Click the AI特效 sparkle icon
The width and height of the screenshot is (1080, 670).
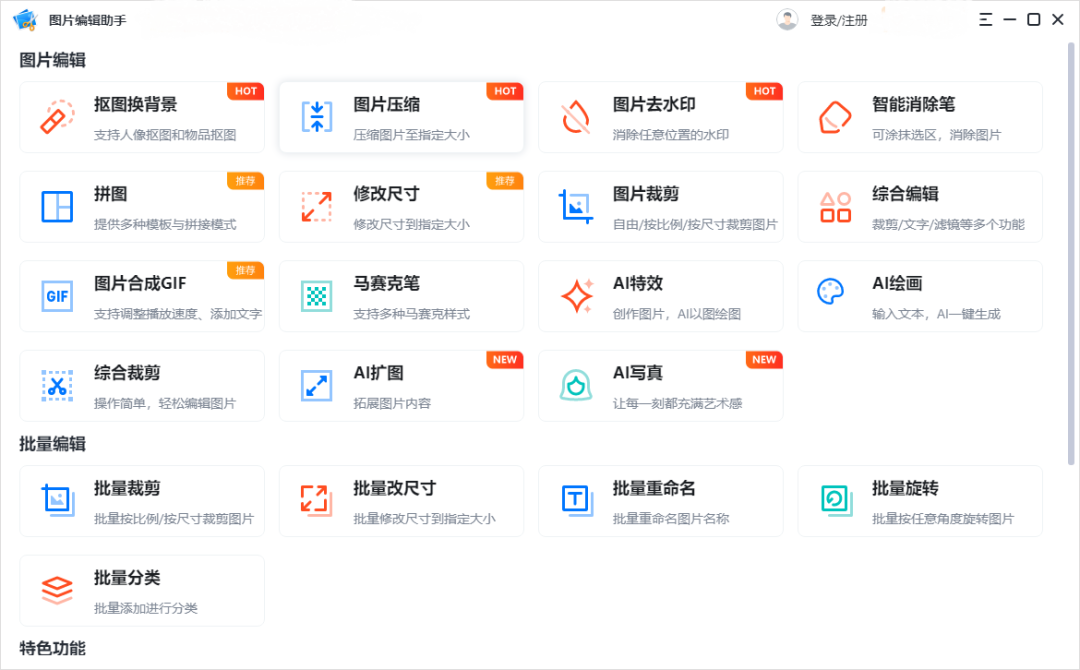(577, 296)
